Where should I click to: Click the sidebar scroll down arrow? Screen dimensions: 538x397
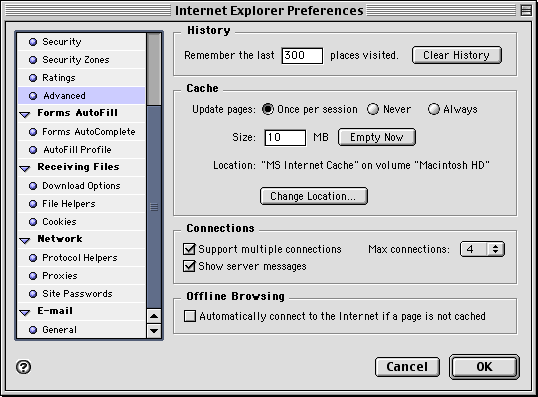154,331
